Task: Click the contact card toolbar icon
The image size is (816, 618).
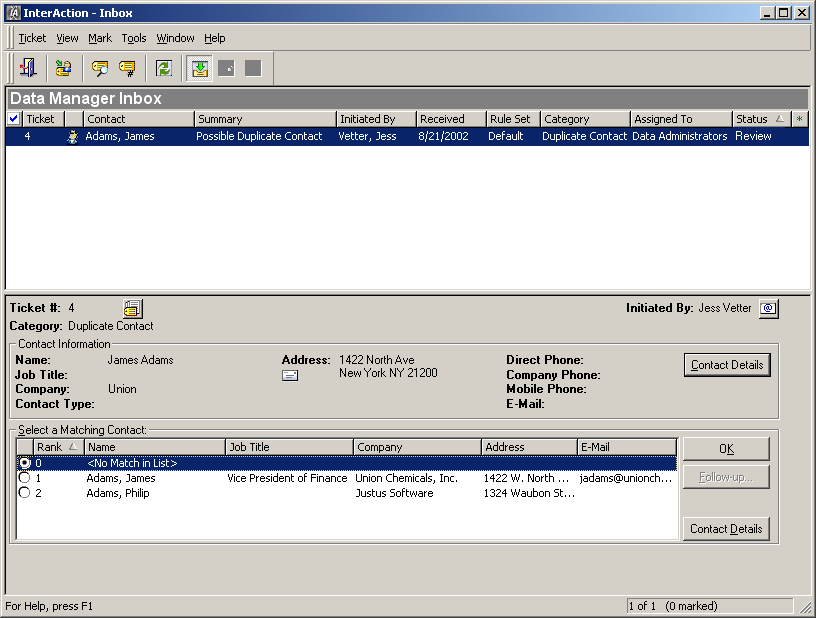Action: [63, 68]
